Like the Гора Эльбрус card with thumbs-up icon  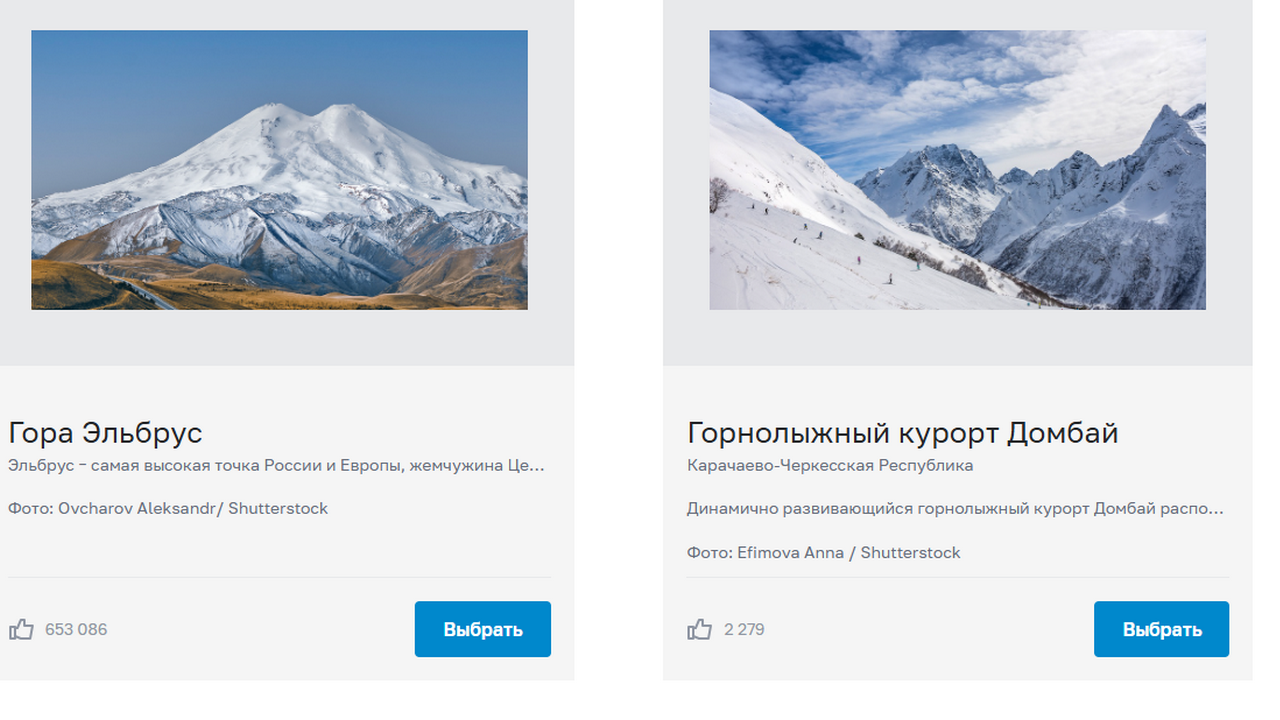(21, 629)
